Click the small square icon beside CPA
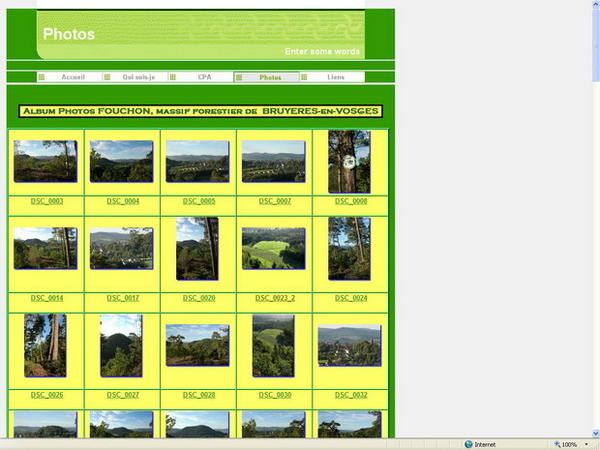The height and width of the screenshot is (450, 600). click(173, 77)
